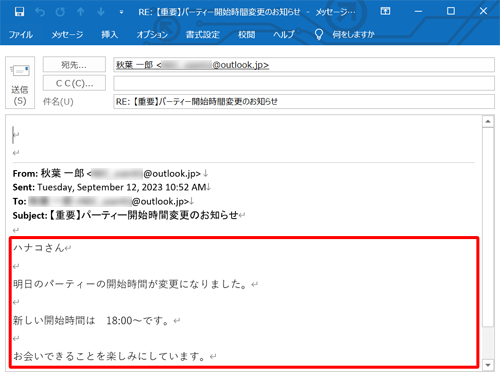Click the line 新しい開始時間は 18:00～です。
This screenshot has width=500, height=377.
click(91, 320)
